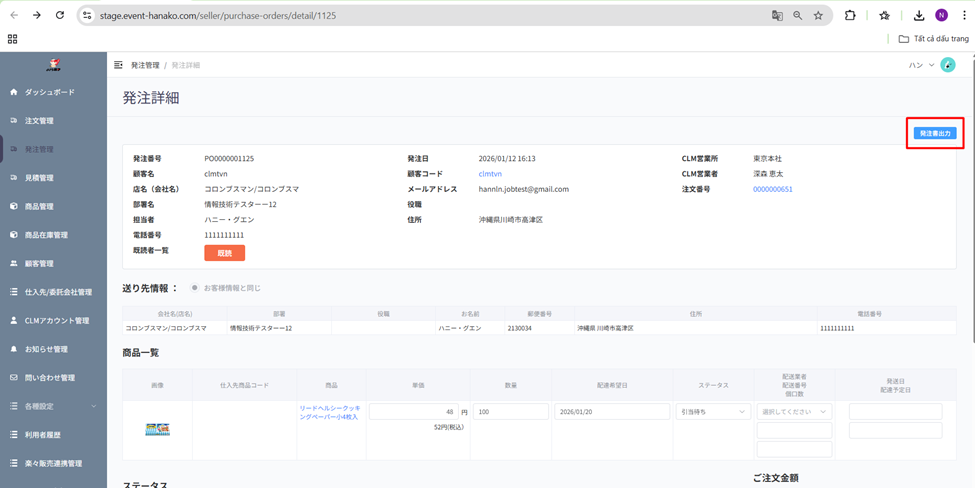Screen dimensions: 975x488
Task: Open the 引当待ち status dropdown
Action: coord(712,412)
